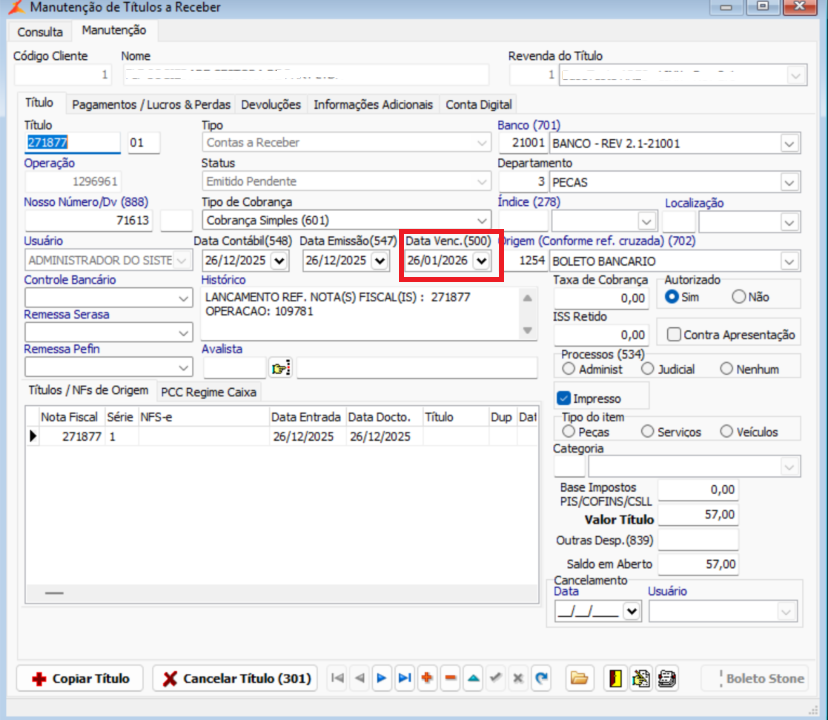Open the Consulta tab
828x720 pixels.
coord(40,32)
